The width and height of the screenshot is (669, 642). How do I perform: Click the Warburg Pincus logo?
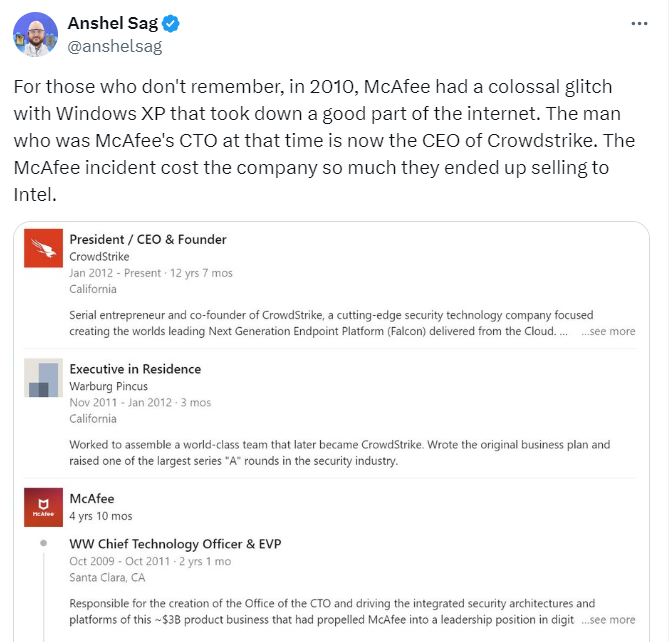point(43,377)
